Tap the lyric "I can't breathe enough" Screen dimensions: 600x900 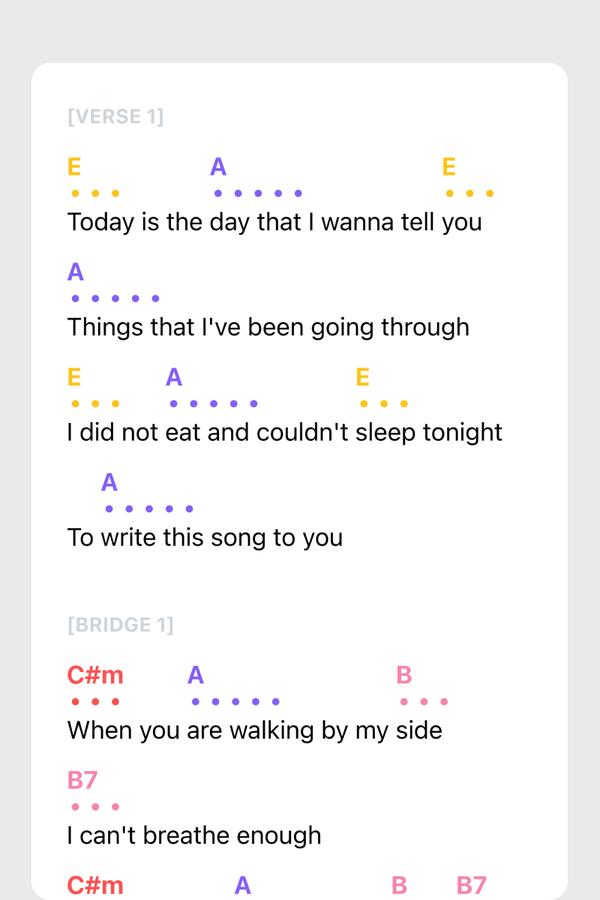(x=194, y=835)
